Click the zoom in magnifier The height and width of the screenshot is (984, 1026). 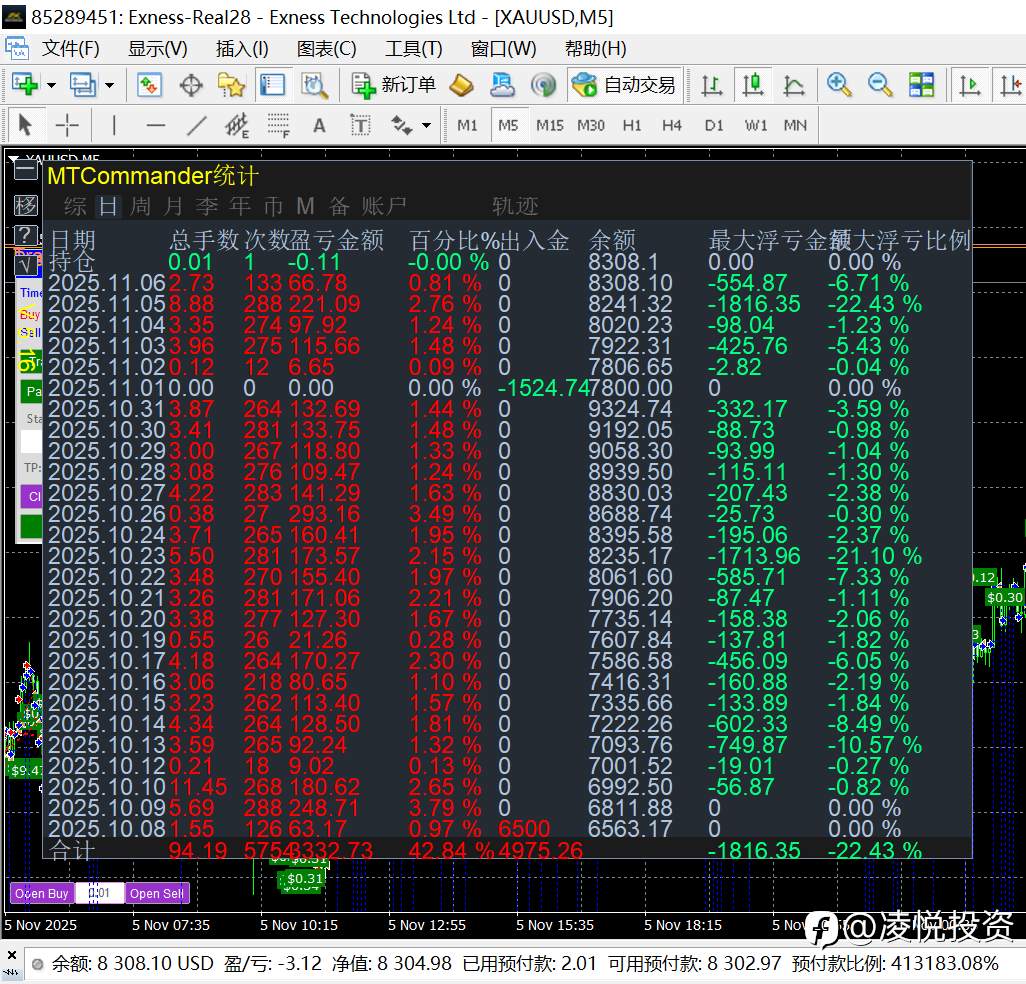[x=839, y=85]
